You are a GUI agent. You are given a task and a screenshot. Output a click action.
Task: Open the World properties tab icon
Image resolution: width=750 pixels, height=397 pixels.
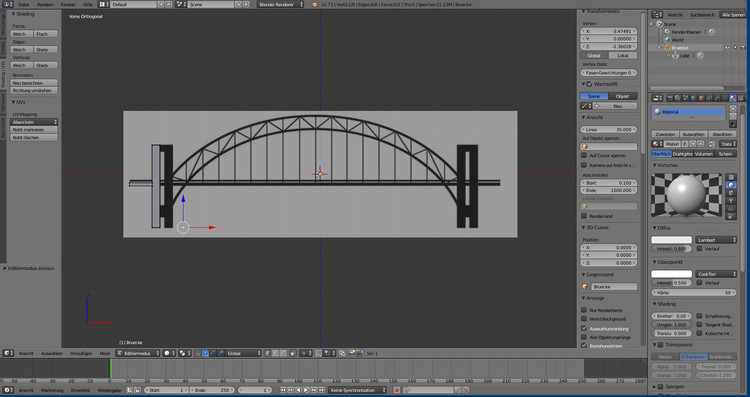(x=693, y=98)
